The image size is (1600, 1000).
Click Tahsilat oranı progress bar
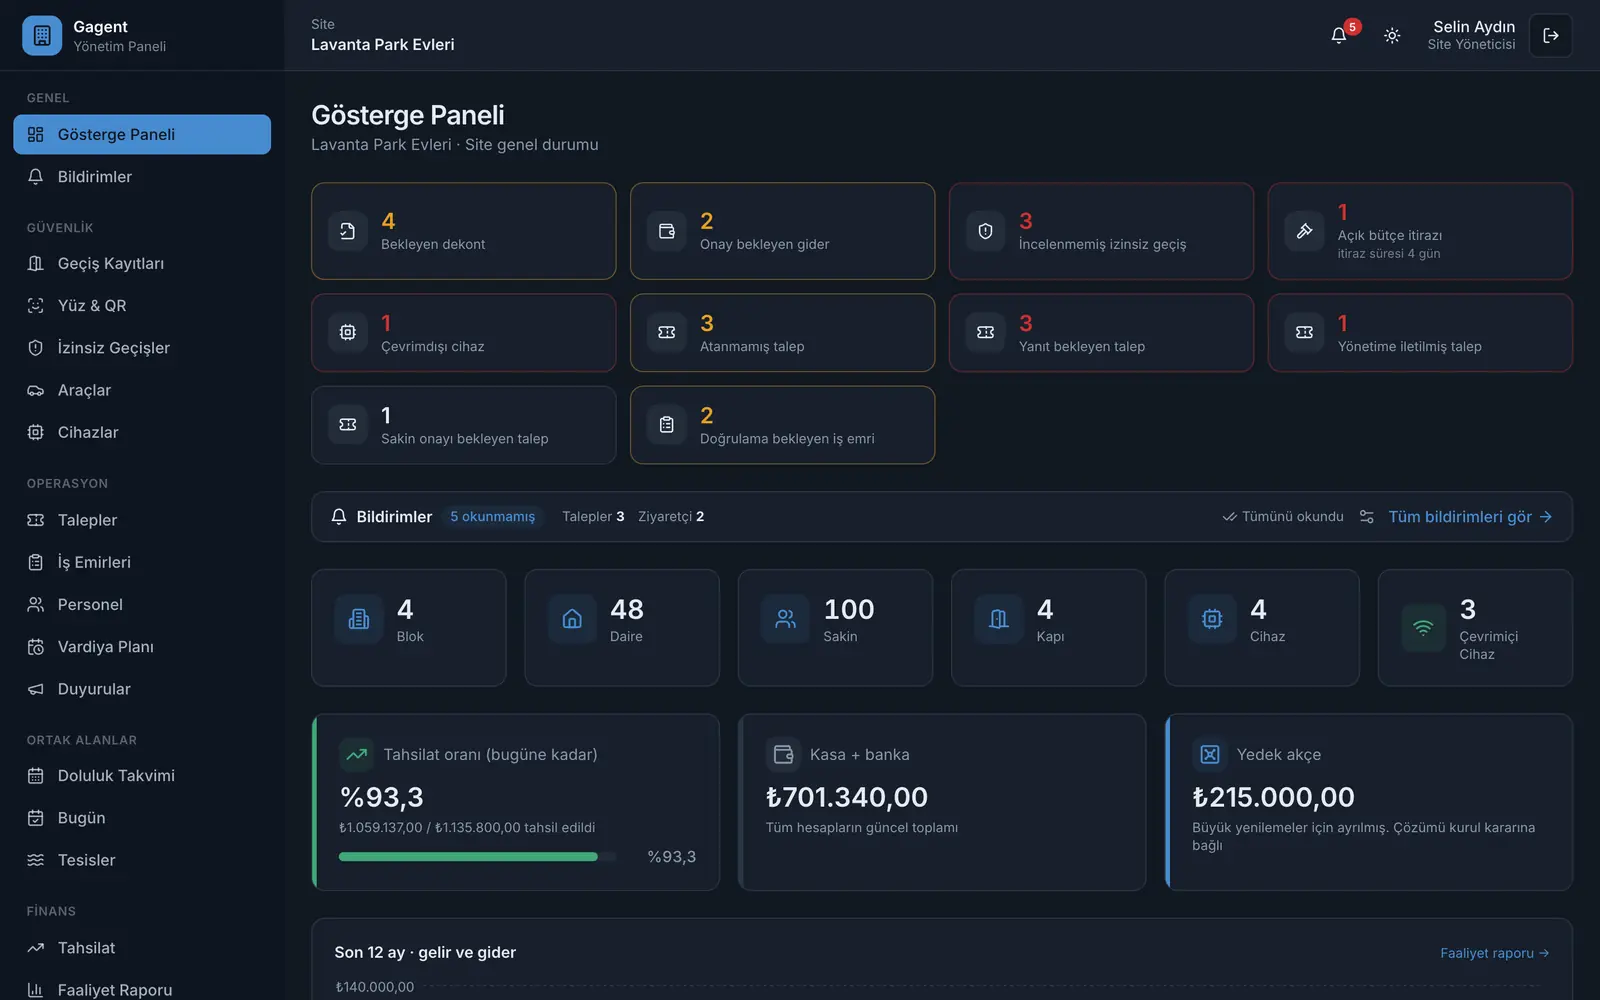478,857
